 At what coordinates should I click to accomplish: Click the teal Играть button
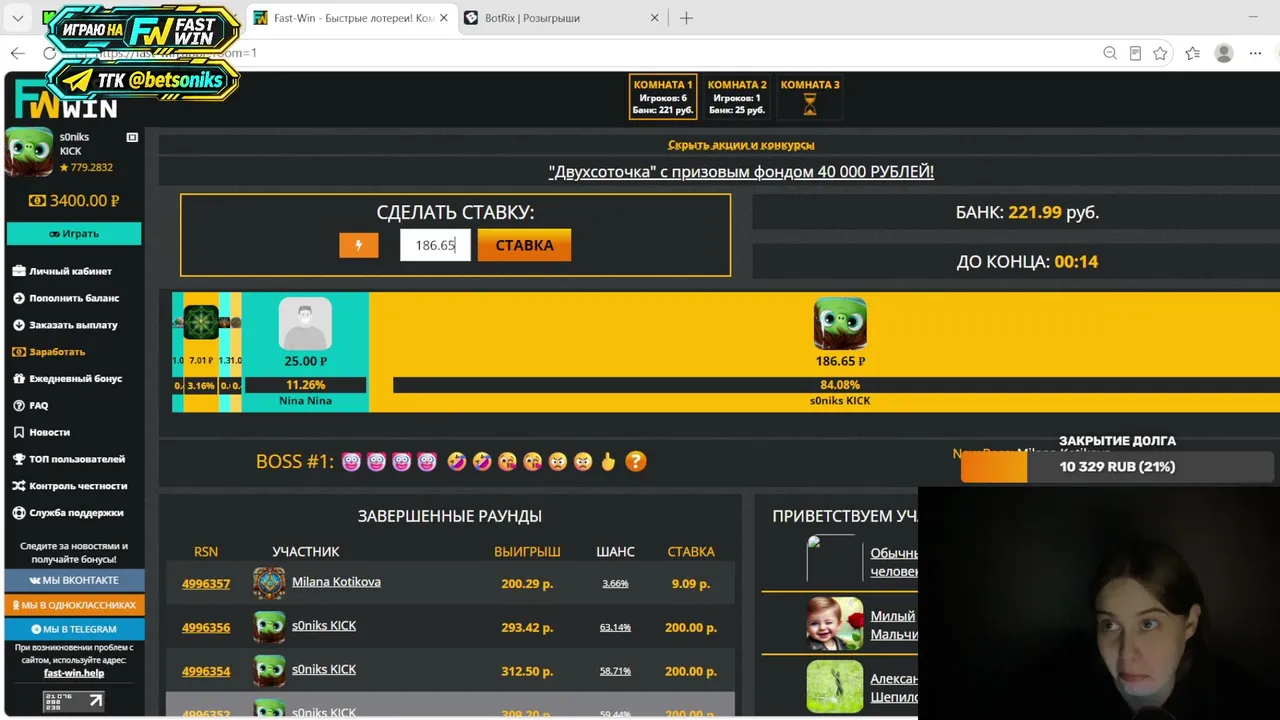(x=74, y=233)
